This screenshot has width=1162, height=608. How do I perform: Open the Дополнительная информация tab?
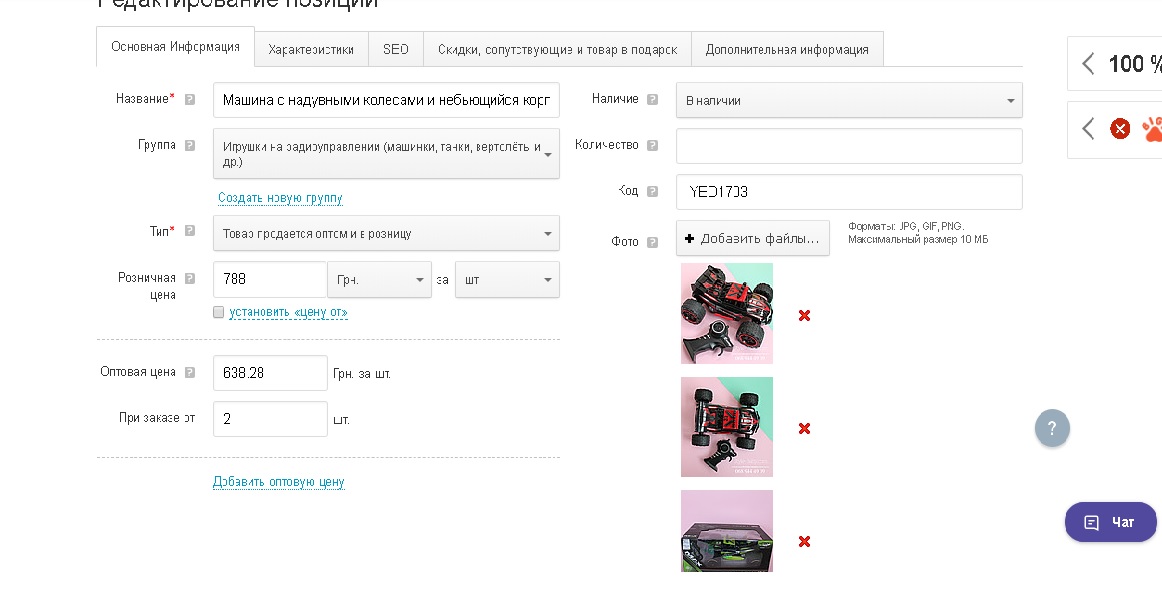[x=787, y=50]
